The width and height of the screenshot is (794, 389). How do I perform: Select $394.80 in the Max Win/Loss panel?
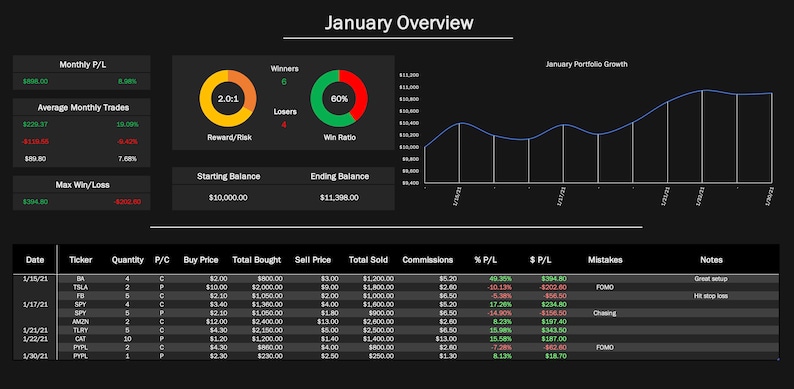(35, 202)
